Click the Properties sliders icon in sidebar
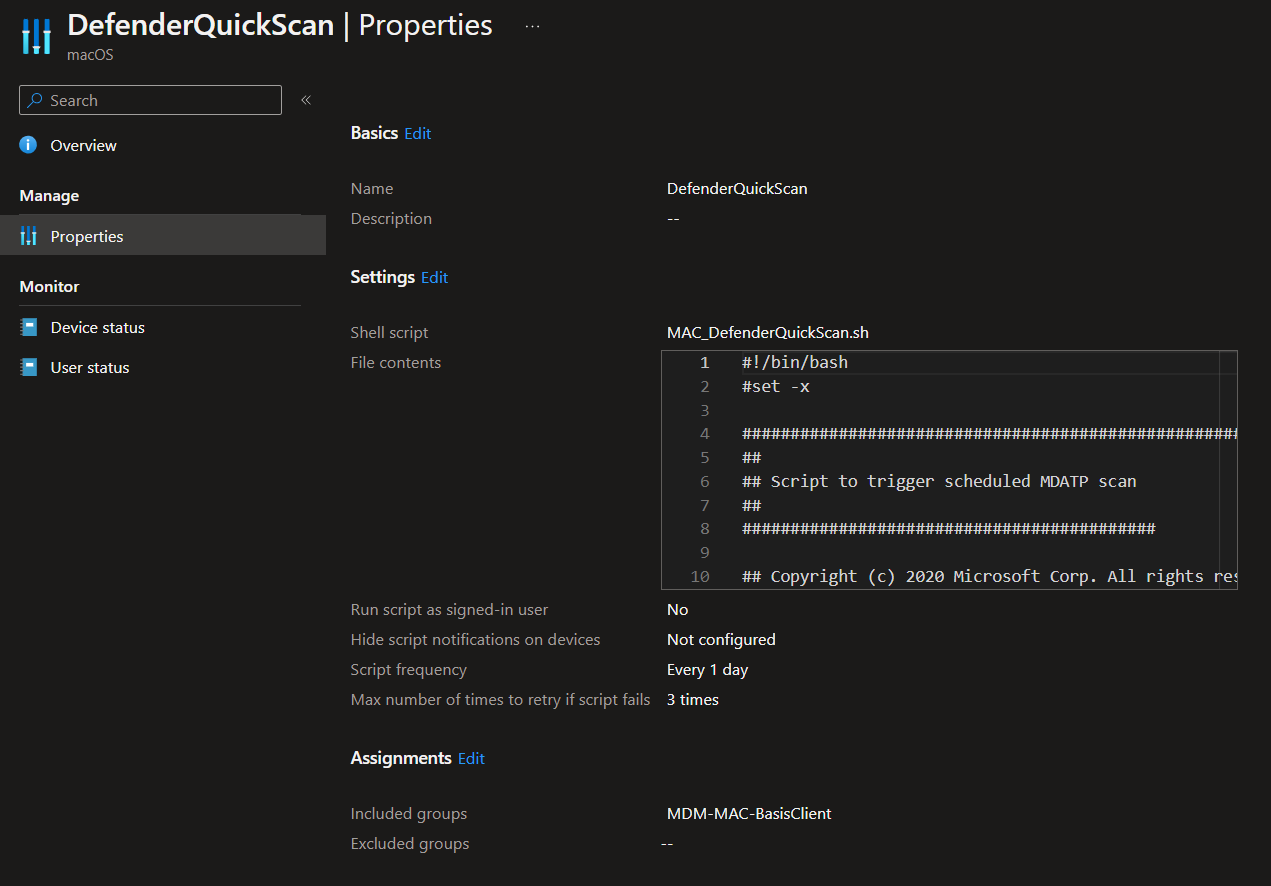 tap(28, 236)
